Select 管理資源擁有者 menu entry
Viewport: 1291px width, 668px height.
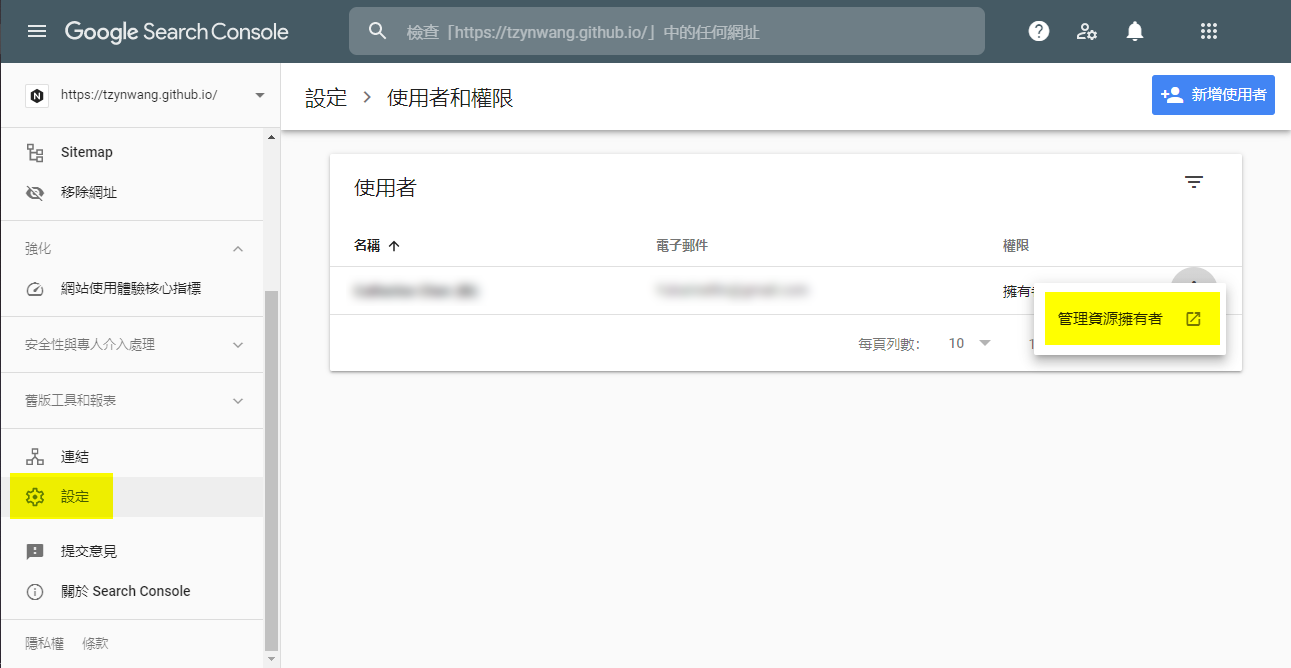(1130, 319)
